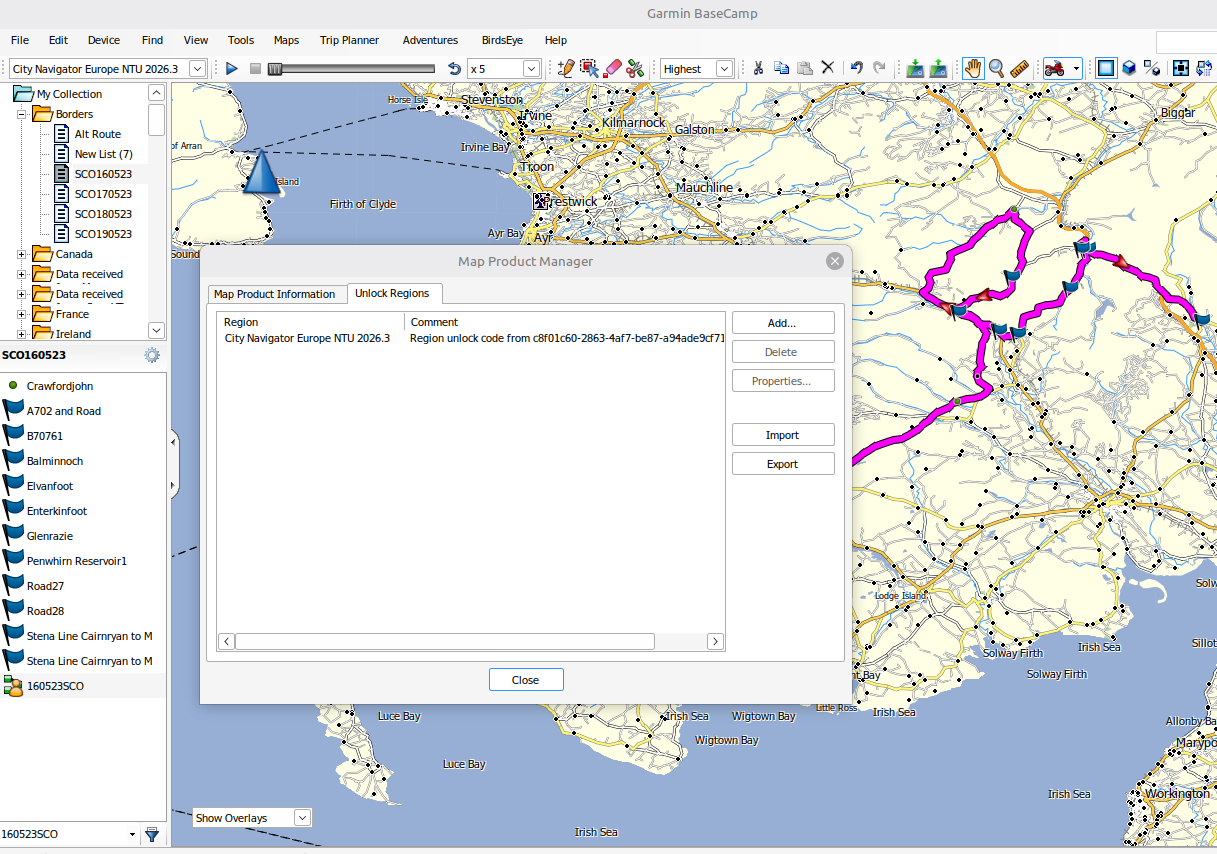Click the gear icon beside SCO160523
Image resolution: width=1217 pixels, height=854 pixels.
point(152,355)
